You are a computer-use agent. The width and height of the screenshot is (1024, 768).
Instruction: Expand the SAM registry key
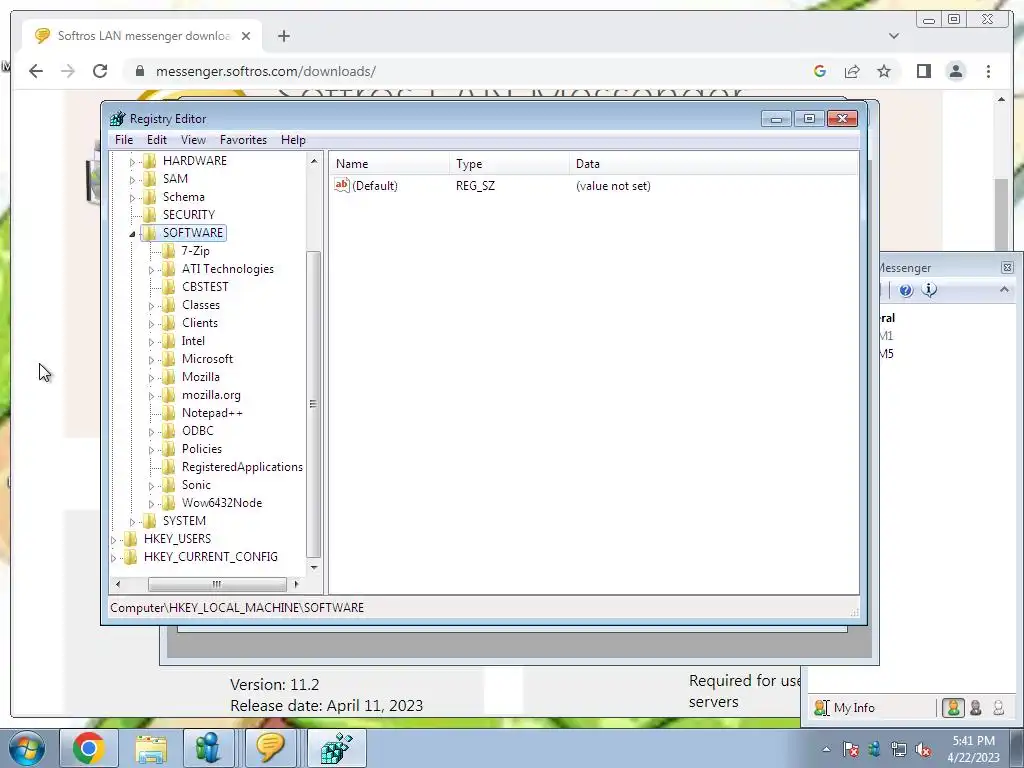pos(132,180)
